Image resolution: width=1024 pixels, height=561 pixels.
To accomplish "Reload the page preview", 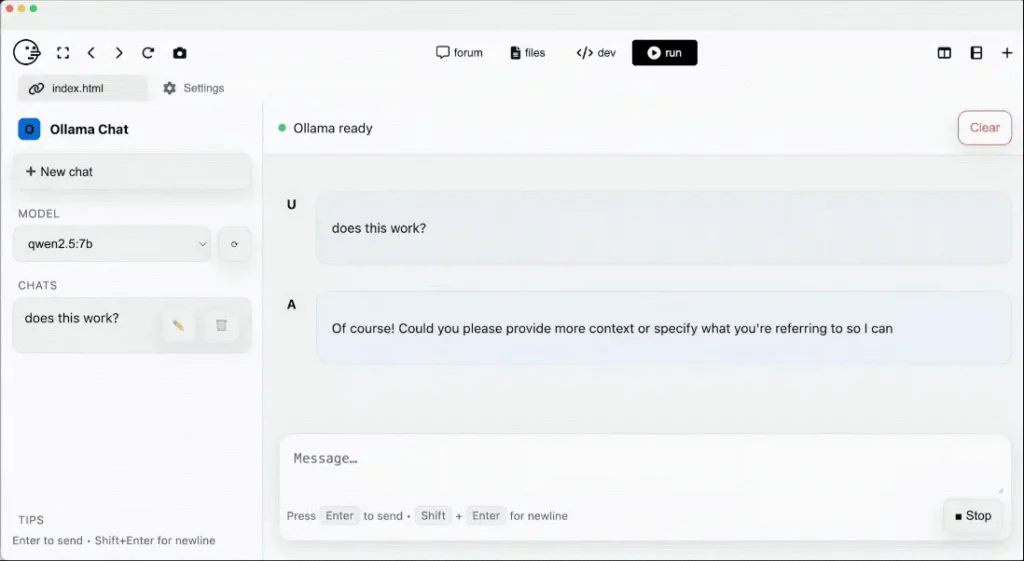I will (148, 53).
